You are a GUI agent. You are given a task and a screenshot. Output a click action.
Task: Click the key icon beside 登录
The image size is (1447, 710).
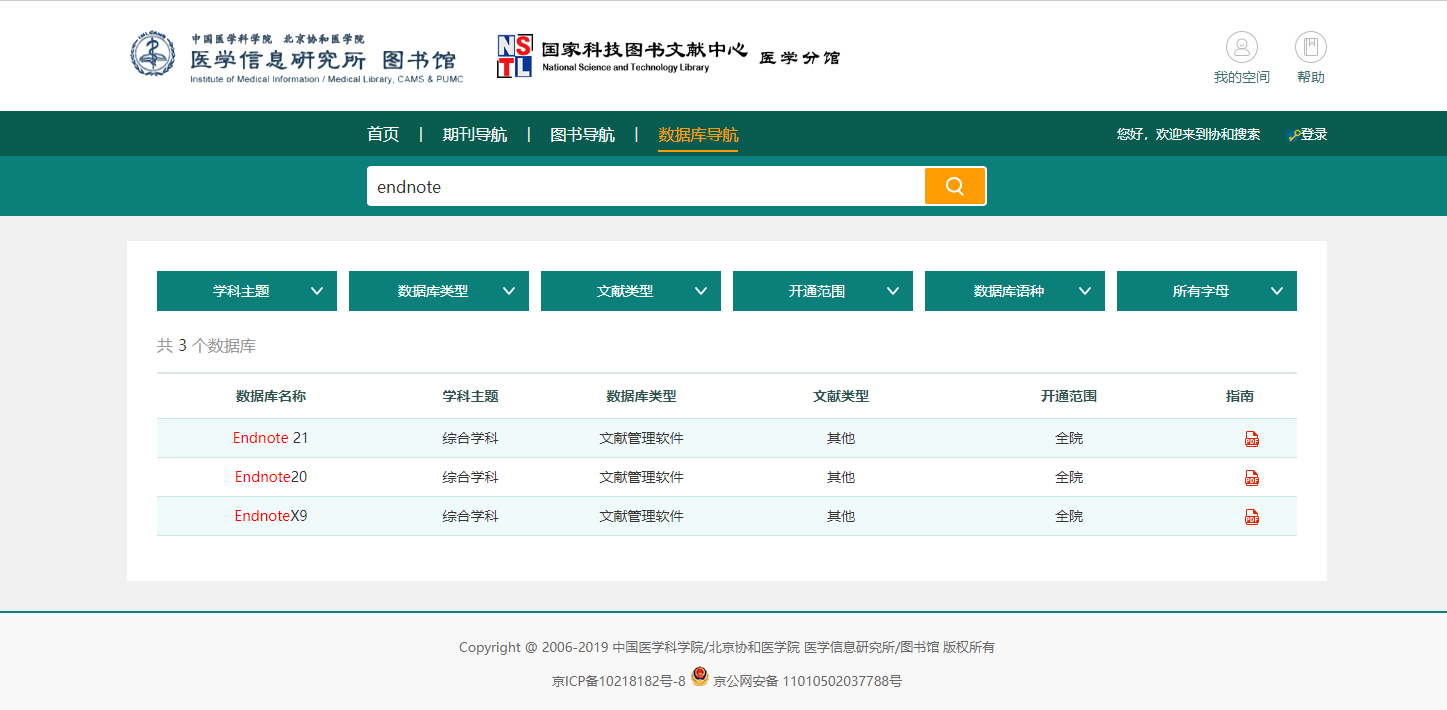(x=1294, y=135)
